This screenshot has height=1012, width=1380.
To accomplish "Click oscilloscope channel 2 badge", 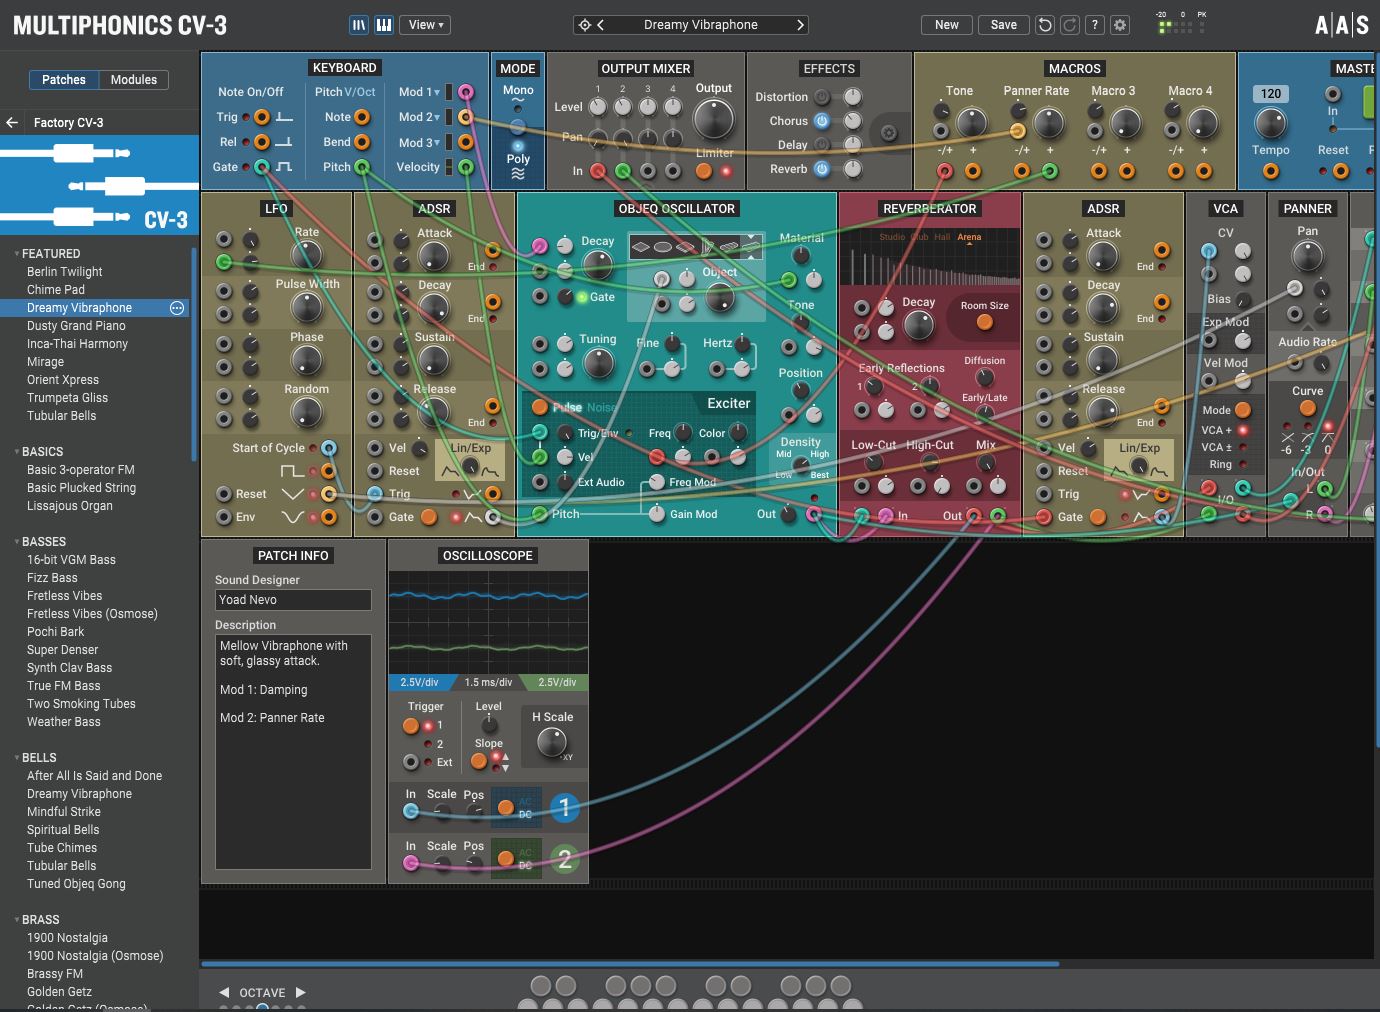I will tap(564, 859).
